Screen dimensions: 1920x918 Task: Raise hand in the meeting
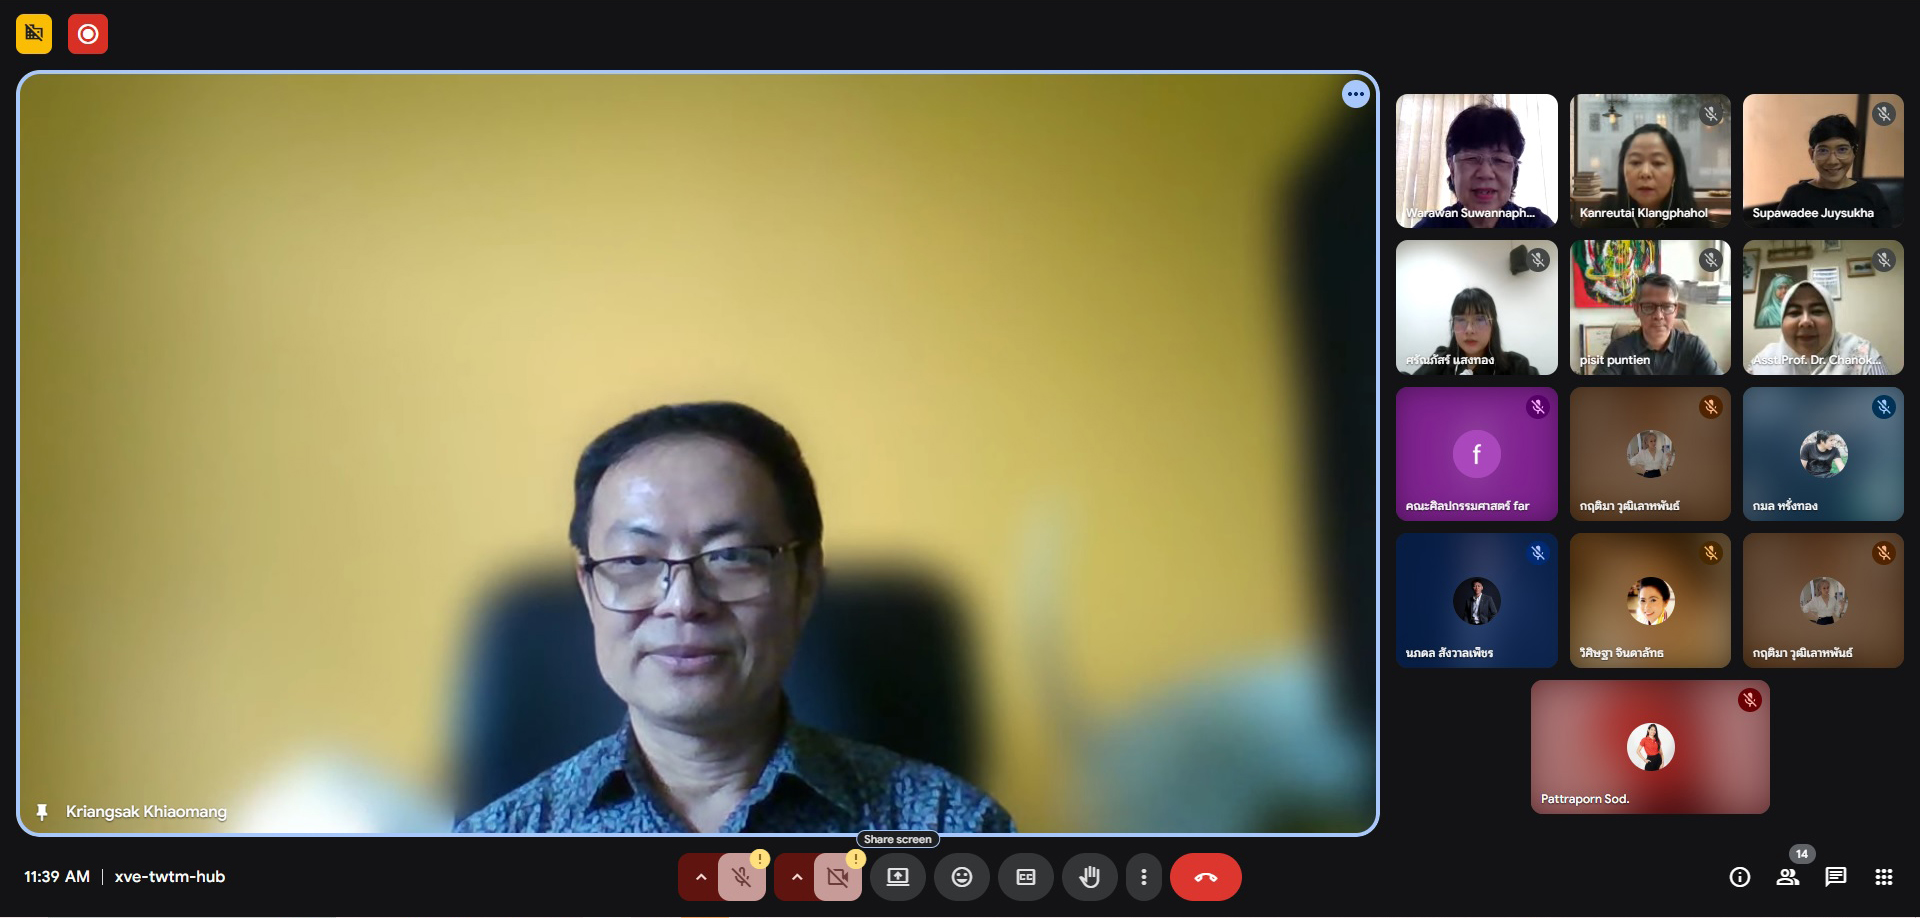tap(1089, 877)
